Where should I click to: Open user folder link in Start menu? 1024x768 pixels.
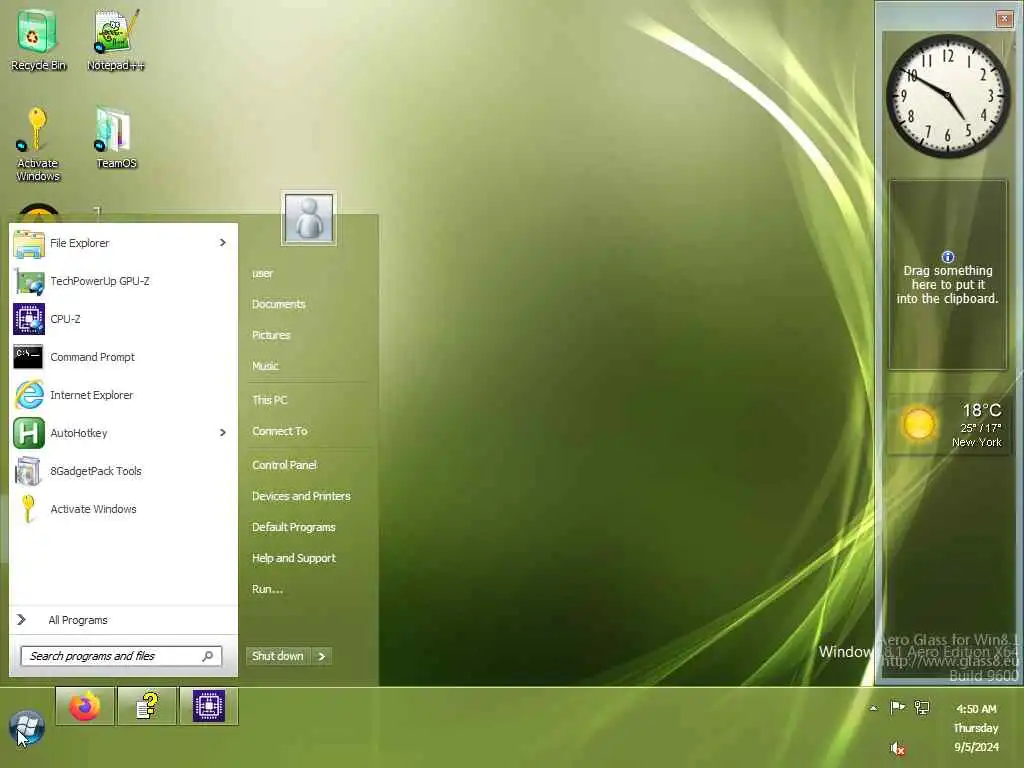pos(263,274)
